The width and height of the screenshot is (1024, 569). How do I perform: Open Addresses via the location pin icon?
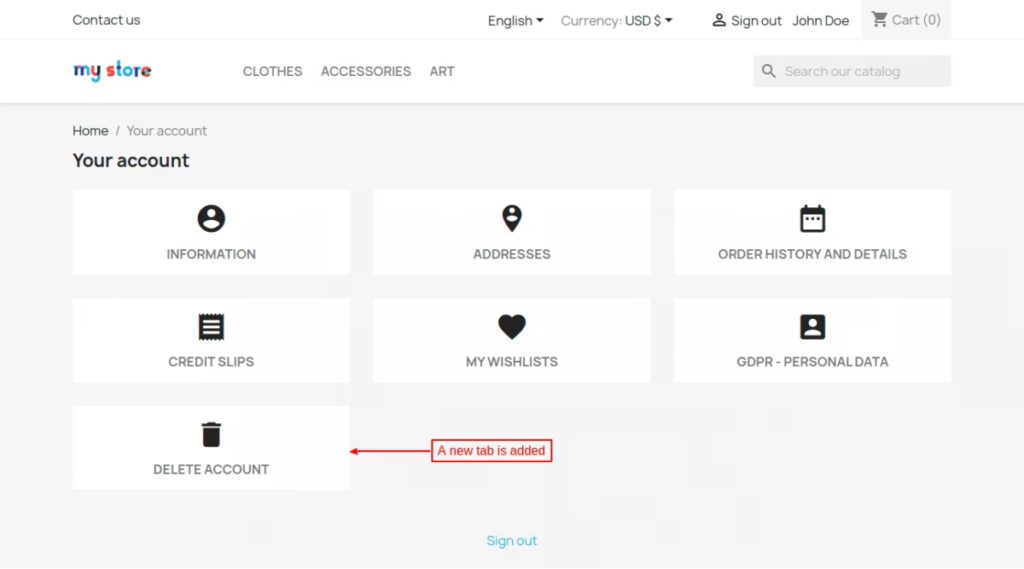tap(511, 219)
